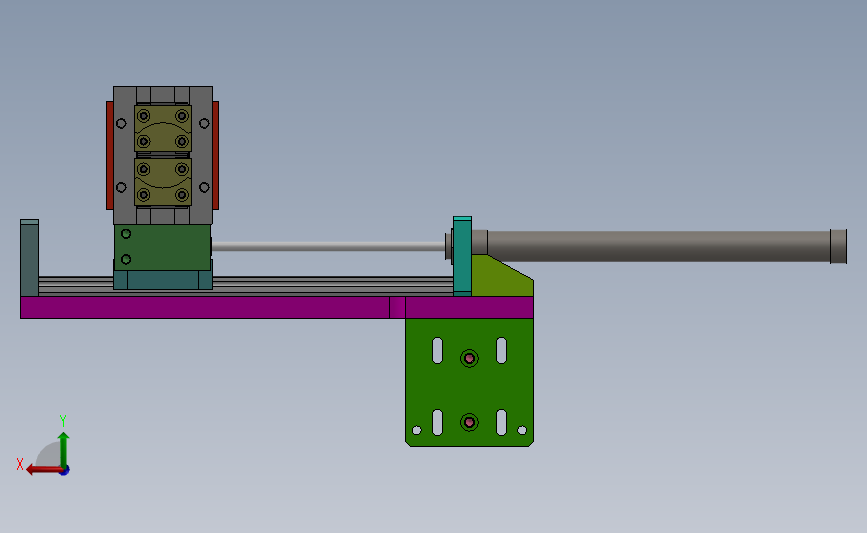The width and height of the screenshot is (867, 533).
Task: Click the green Y axis arrow on triad
Action: (x=64, y=449)
